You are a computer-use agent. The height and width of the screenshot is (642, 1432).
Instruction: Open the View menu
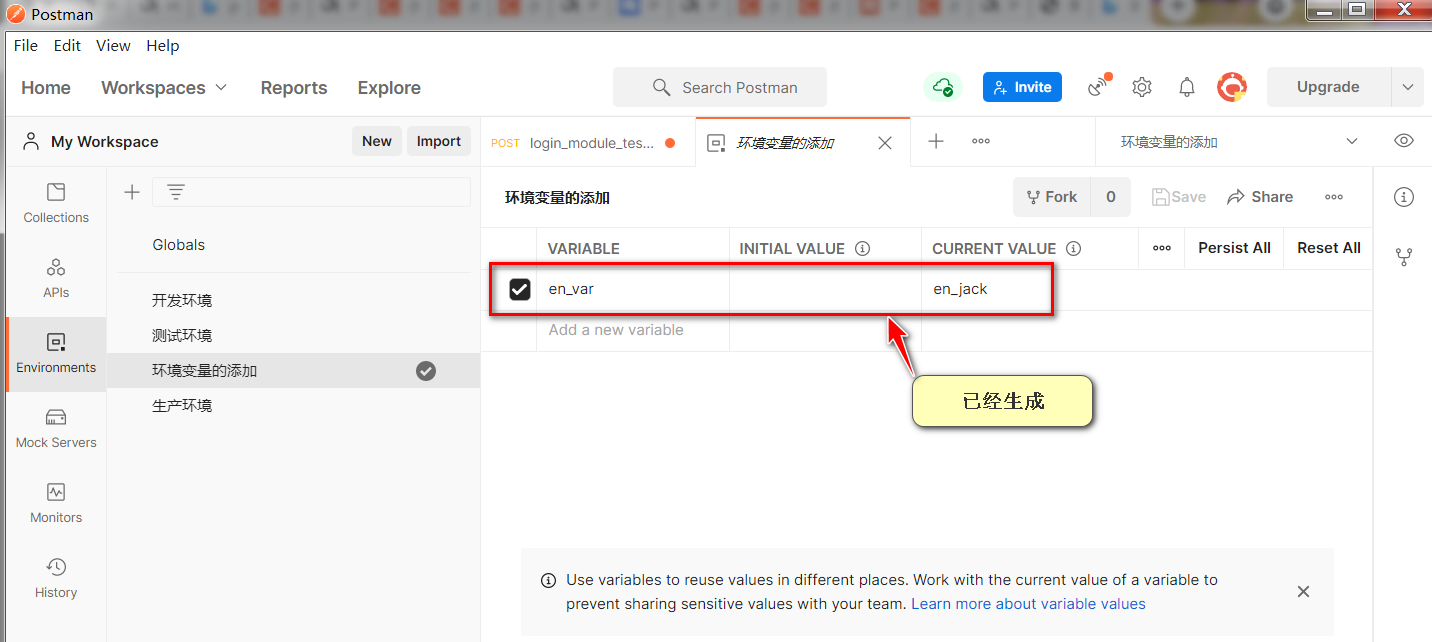(x=113, y=46)
